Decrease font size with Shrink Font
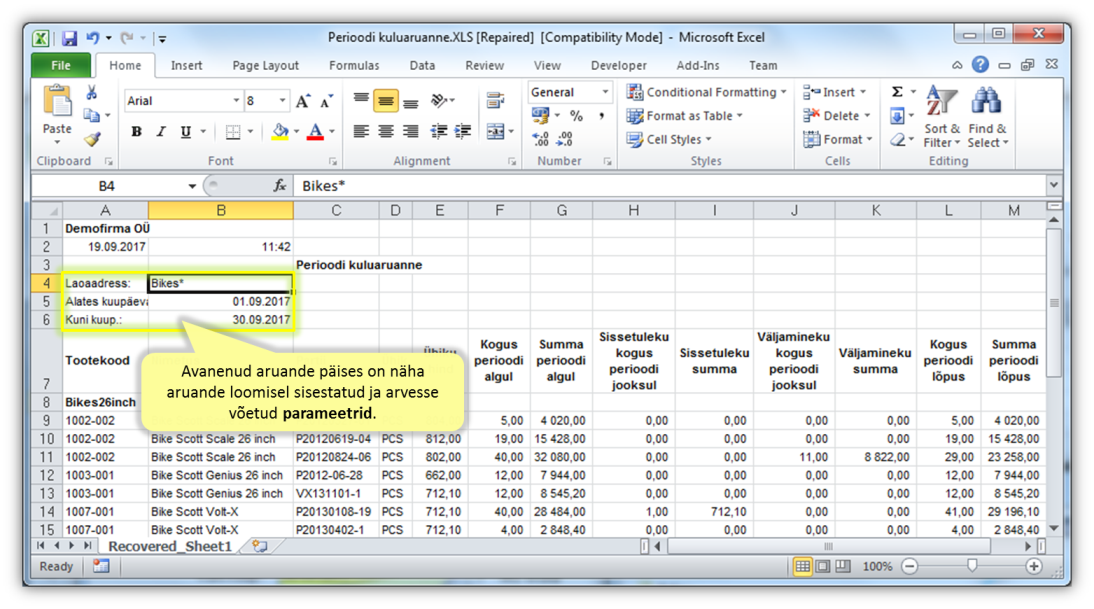 (326, 101)
